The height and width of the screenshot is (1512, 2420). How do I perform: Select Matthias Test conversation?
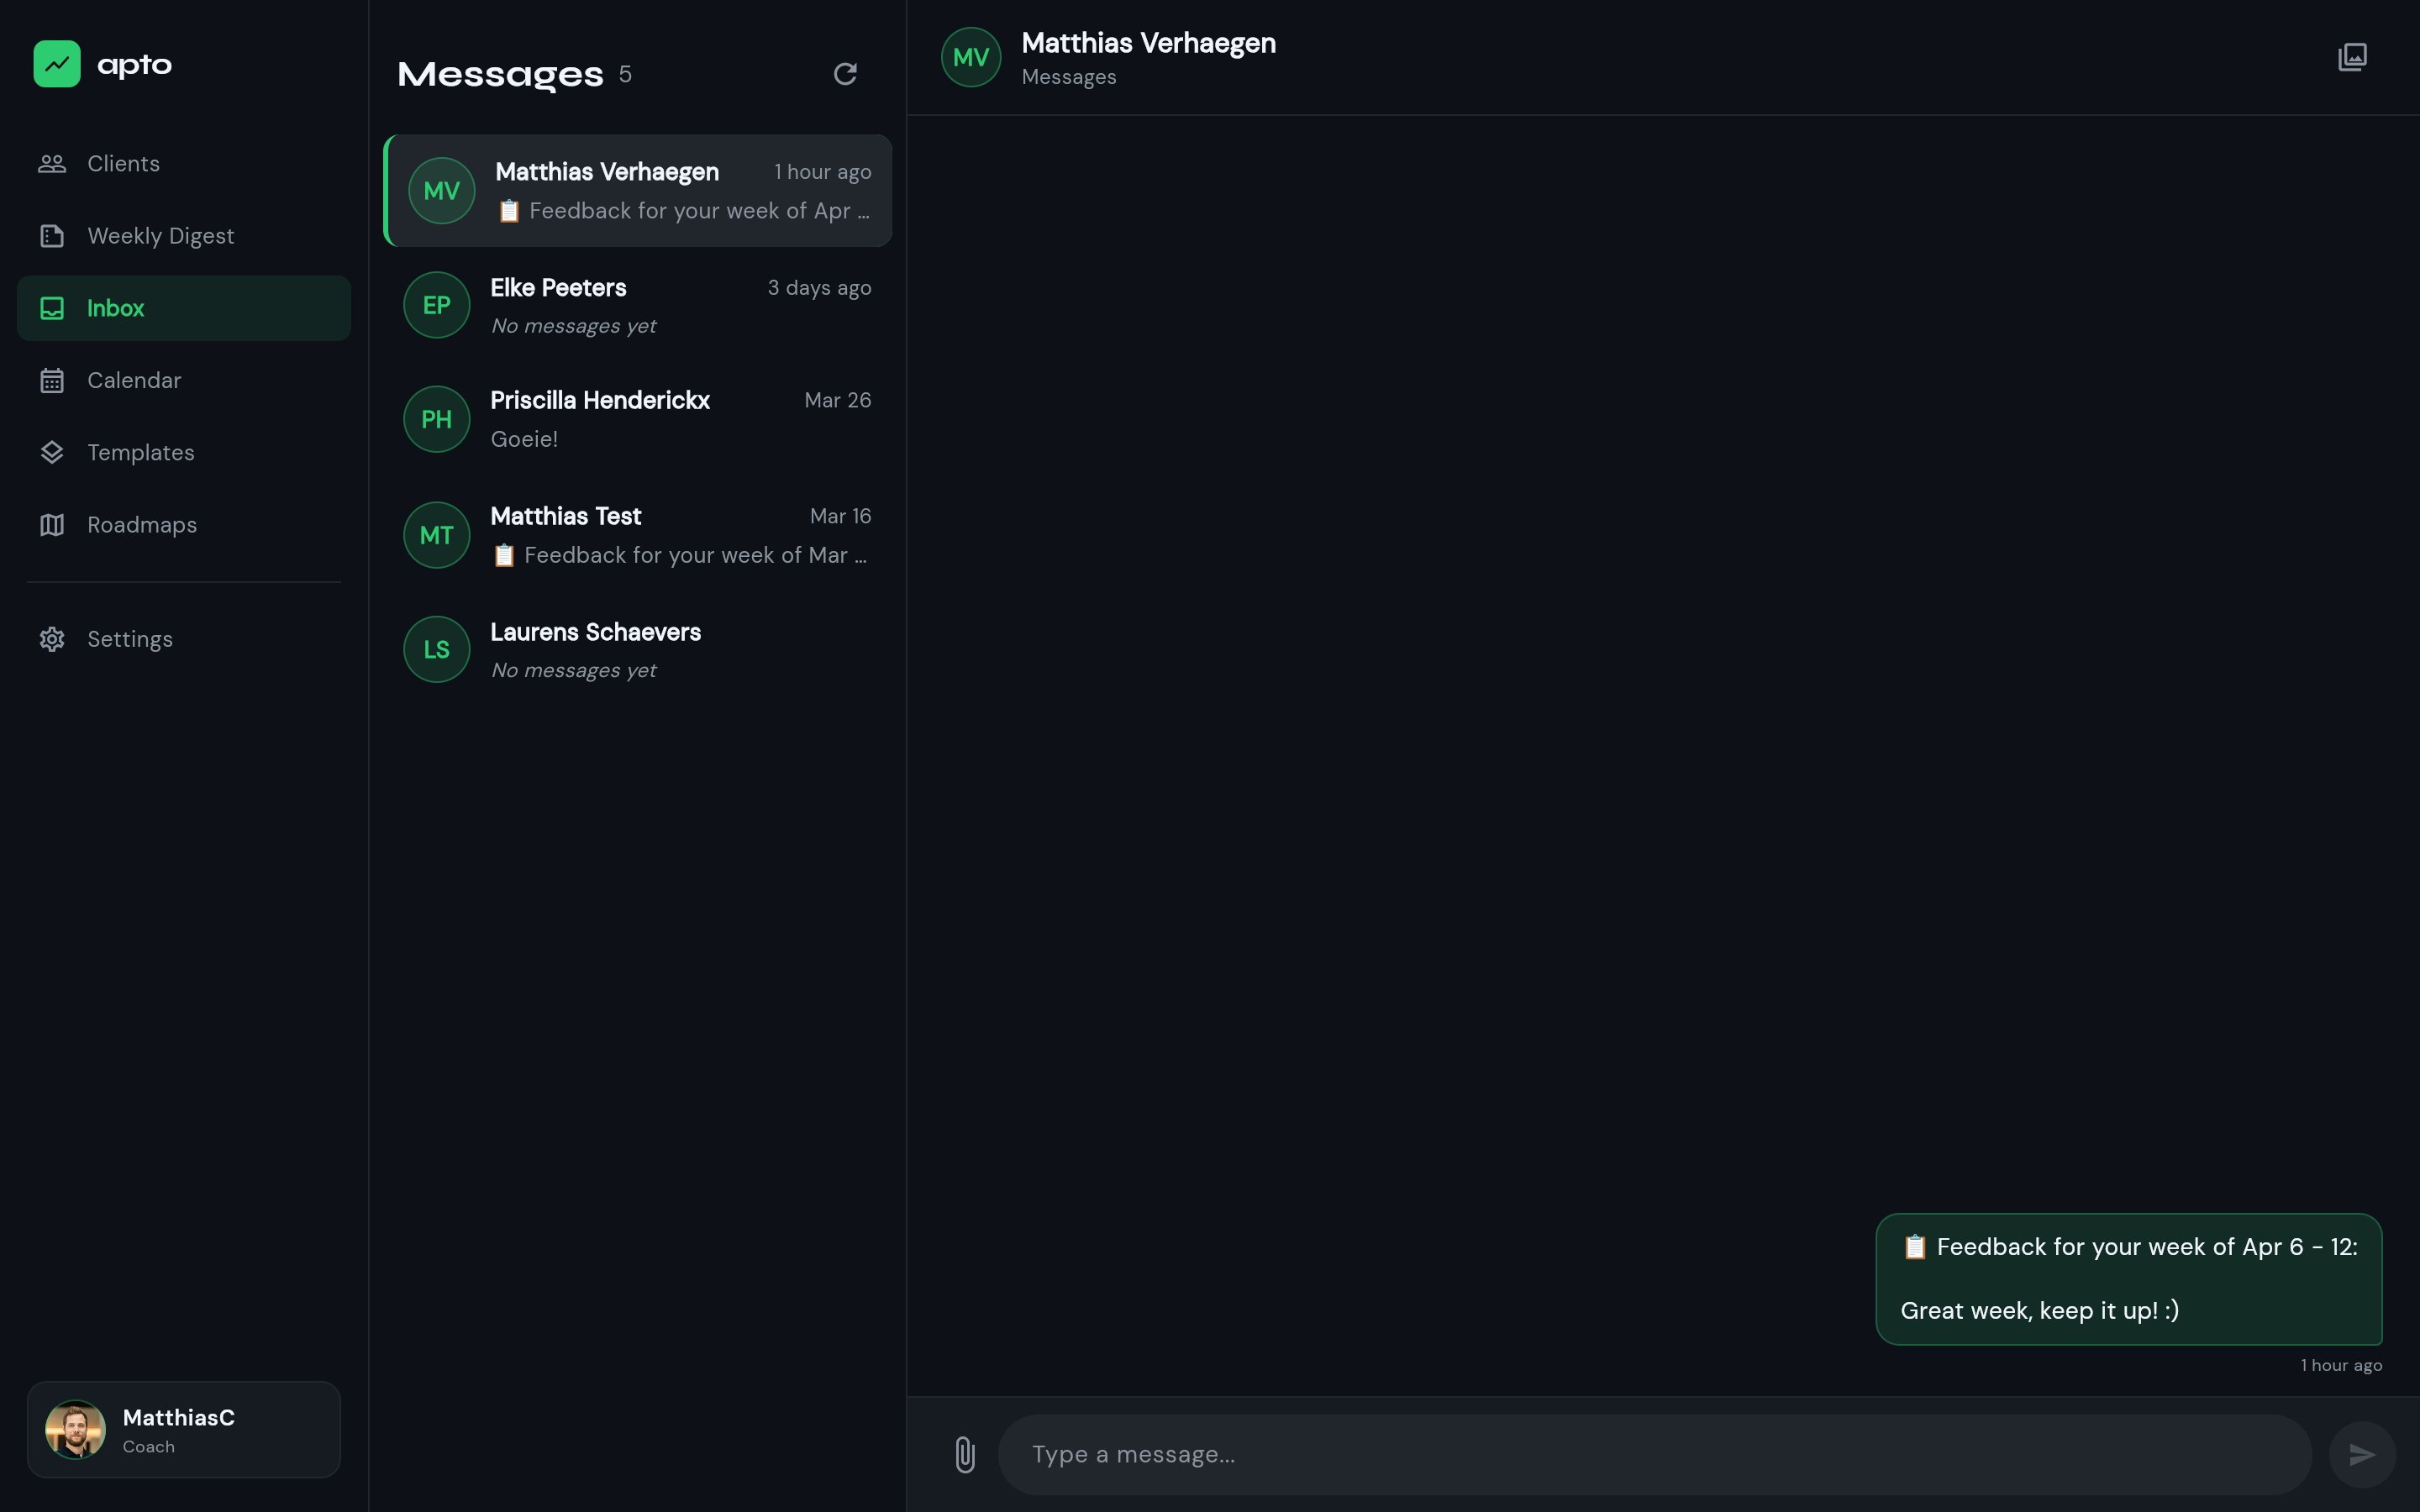(637, 535)
